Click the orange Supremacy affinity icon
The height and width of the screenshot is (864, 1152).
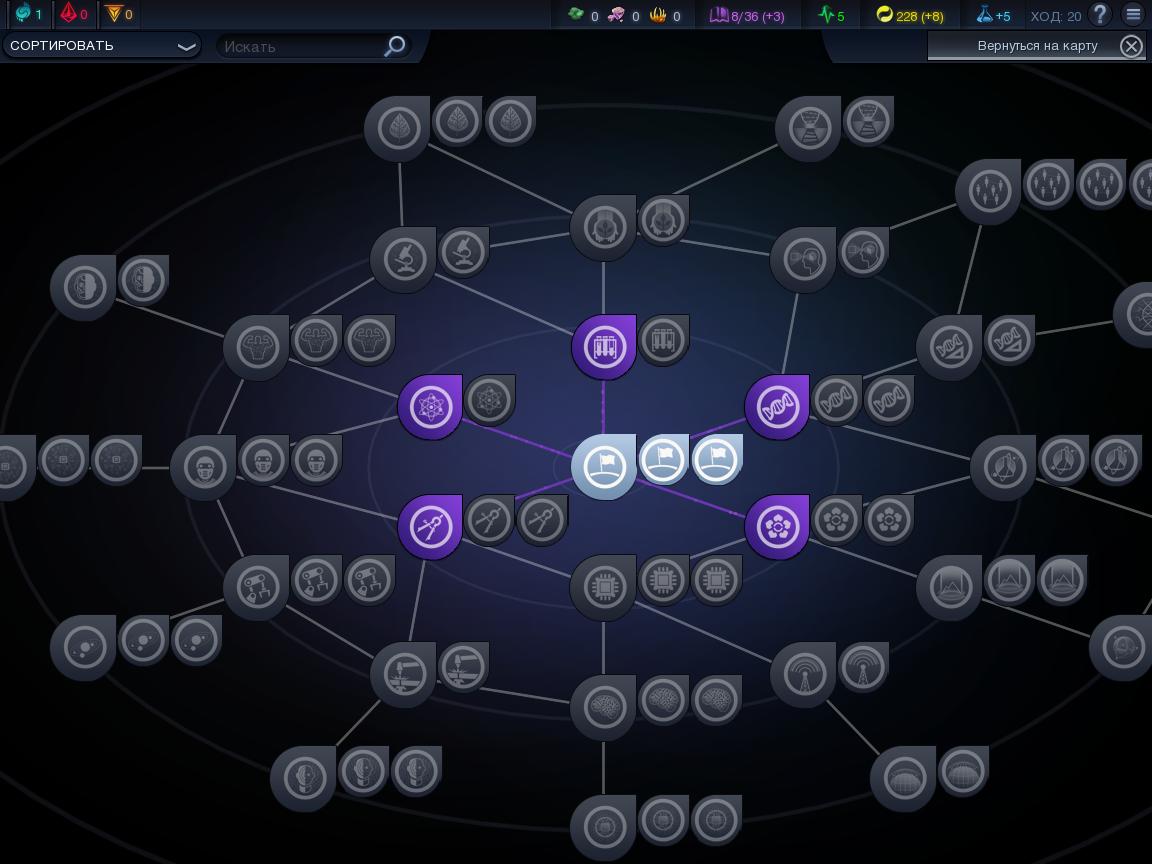[x=114, y=13]
